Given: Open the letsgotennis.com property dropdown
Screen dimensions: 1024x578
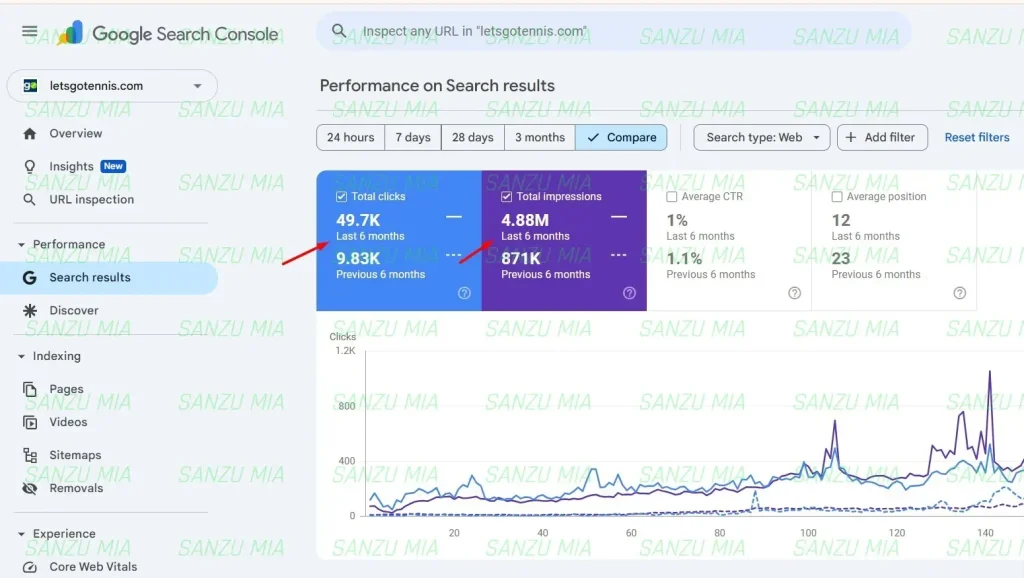Looking at the screenshot, I should 112,86.
